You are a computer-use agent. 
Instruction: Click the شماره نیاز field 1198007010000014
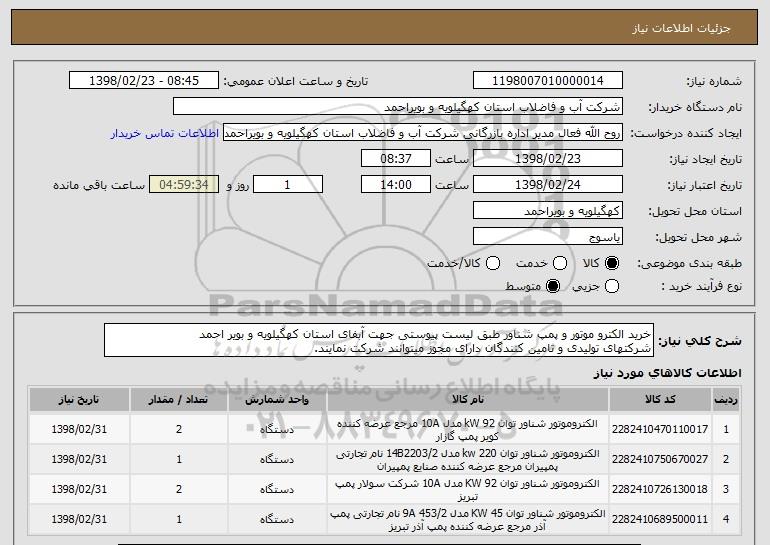click(548, 81)
